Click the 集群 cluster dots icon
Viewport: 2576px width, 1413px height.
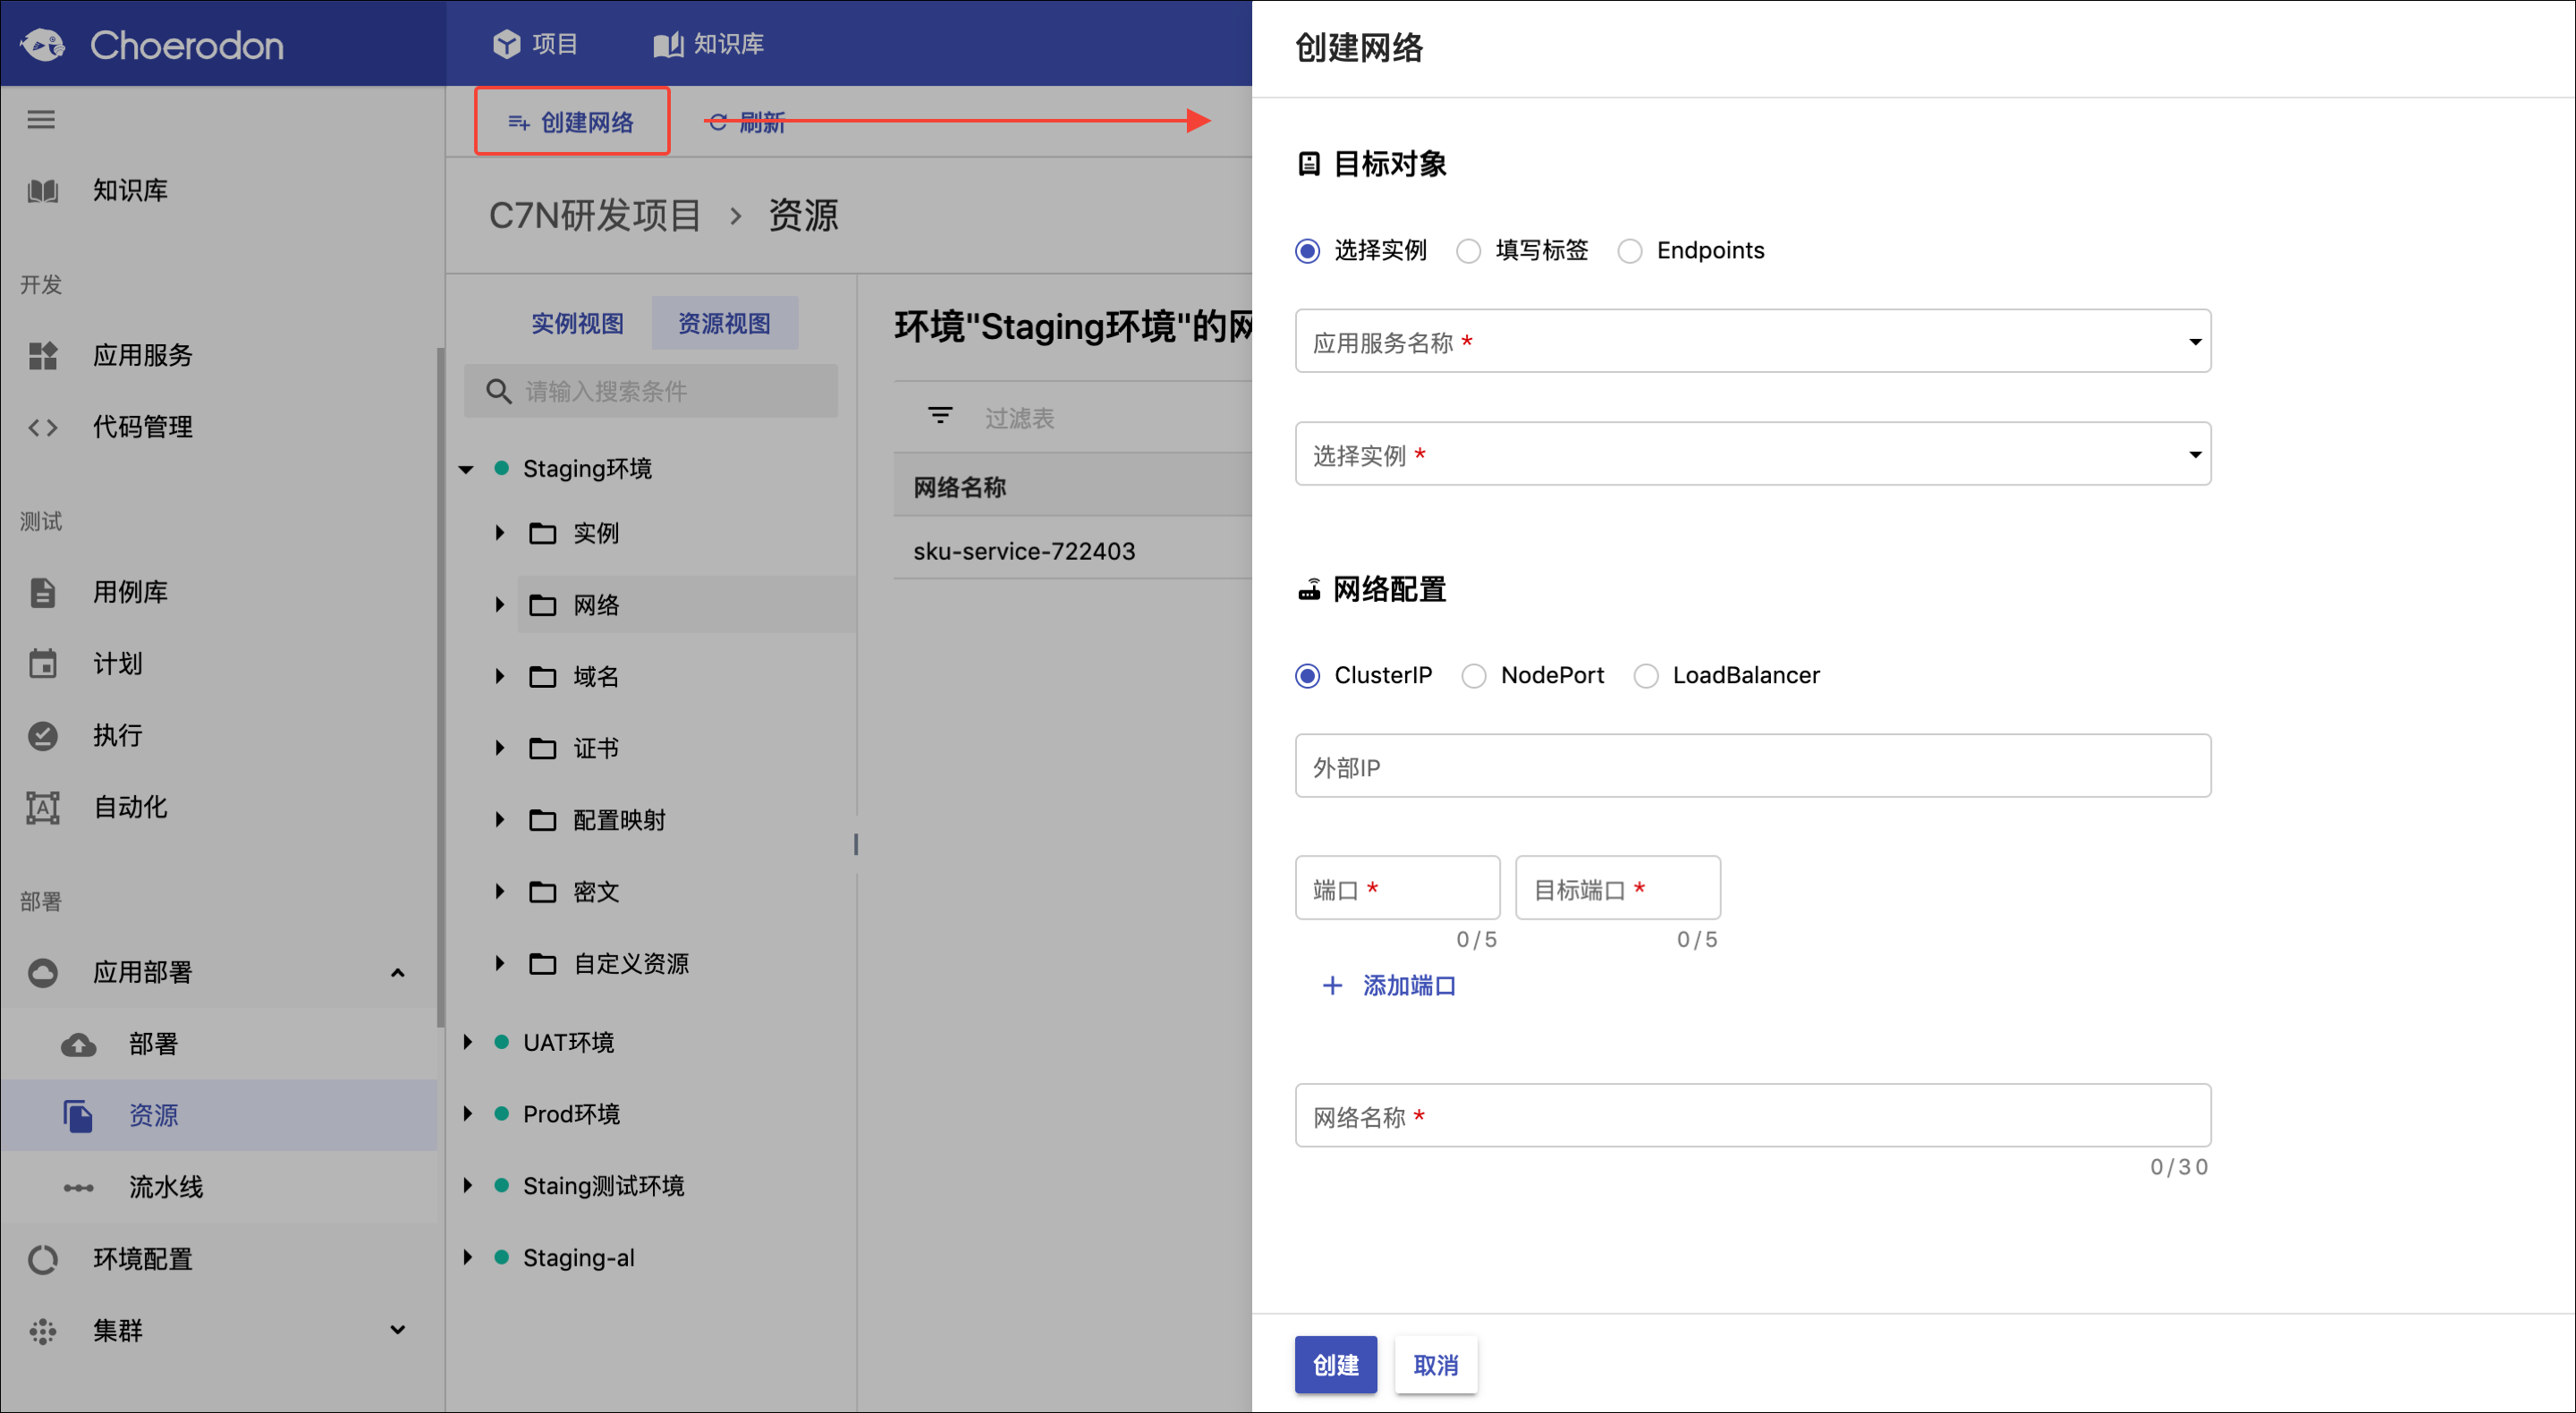pyautogui.click(x=43, y=1332)
